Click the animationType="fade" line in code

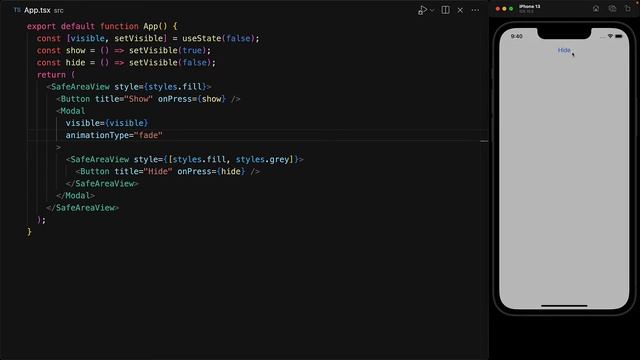pos(114,135)
